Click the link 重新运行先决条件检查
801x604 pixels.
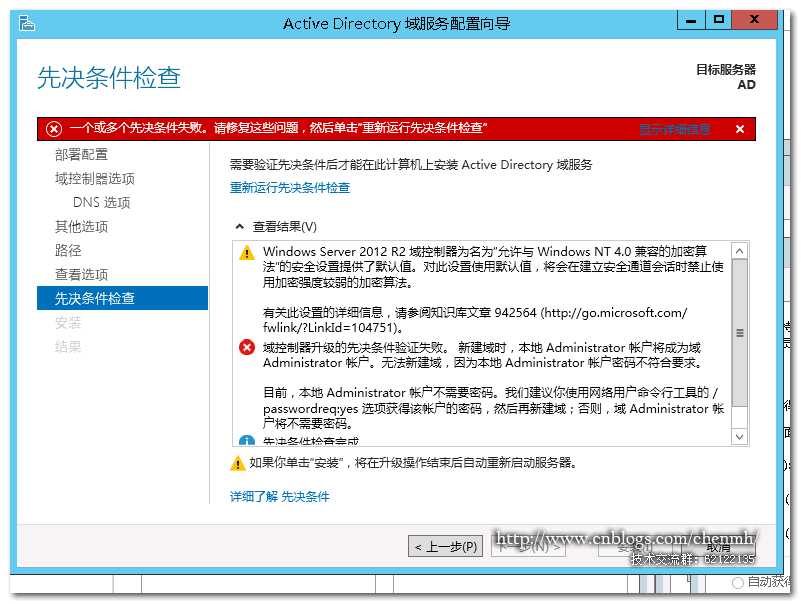coord(290,188)
